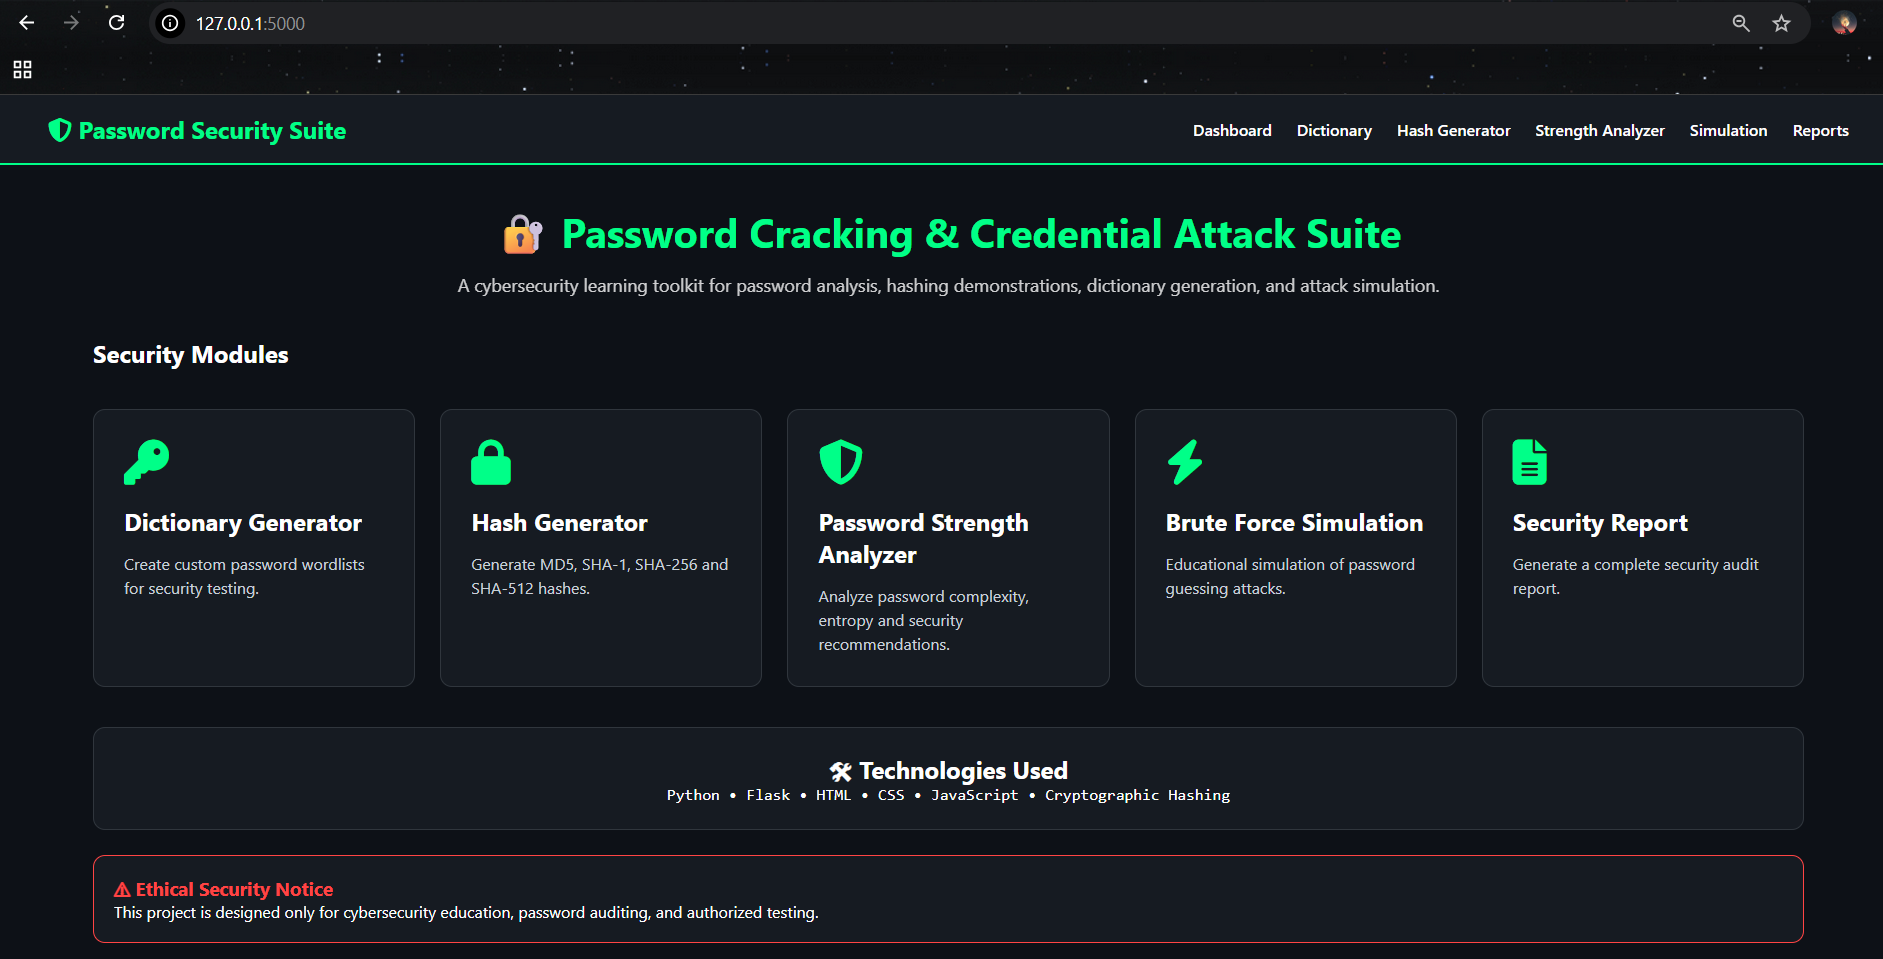Image resolution: width=1883 pixels, height=959 pixels.
Task: Open the Reports nav link
Action: [x=1820, y=131]
